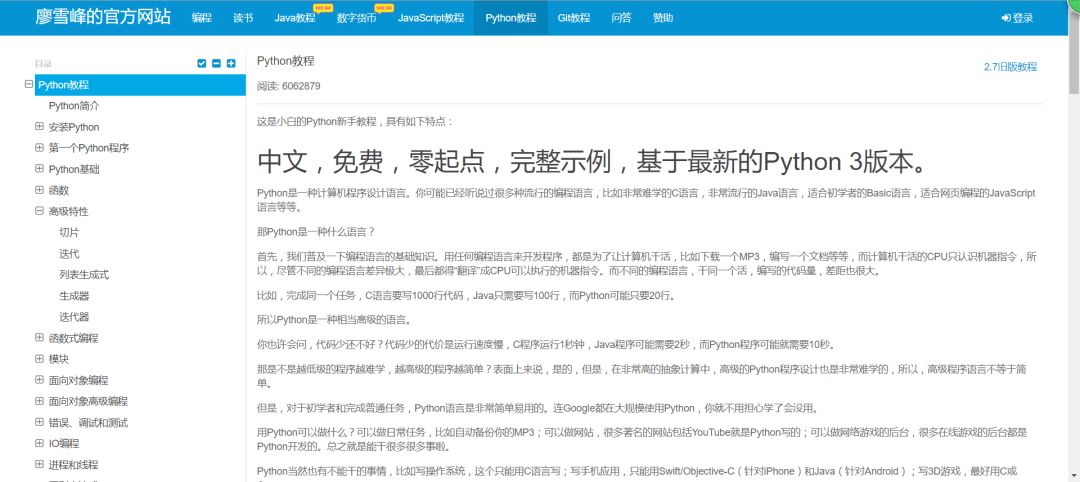Expand the 函数 chapter
Screen dimensions: 1080x482
(x=39, y=190)
